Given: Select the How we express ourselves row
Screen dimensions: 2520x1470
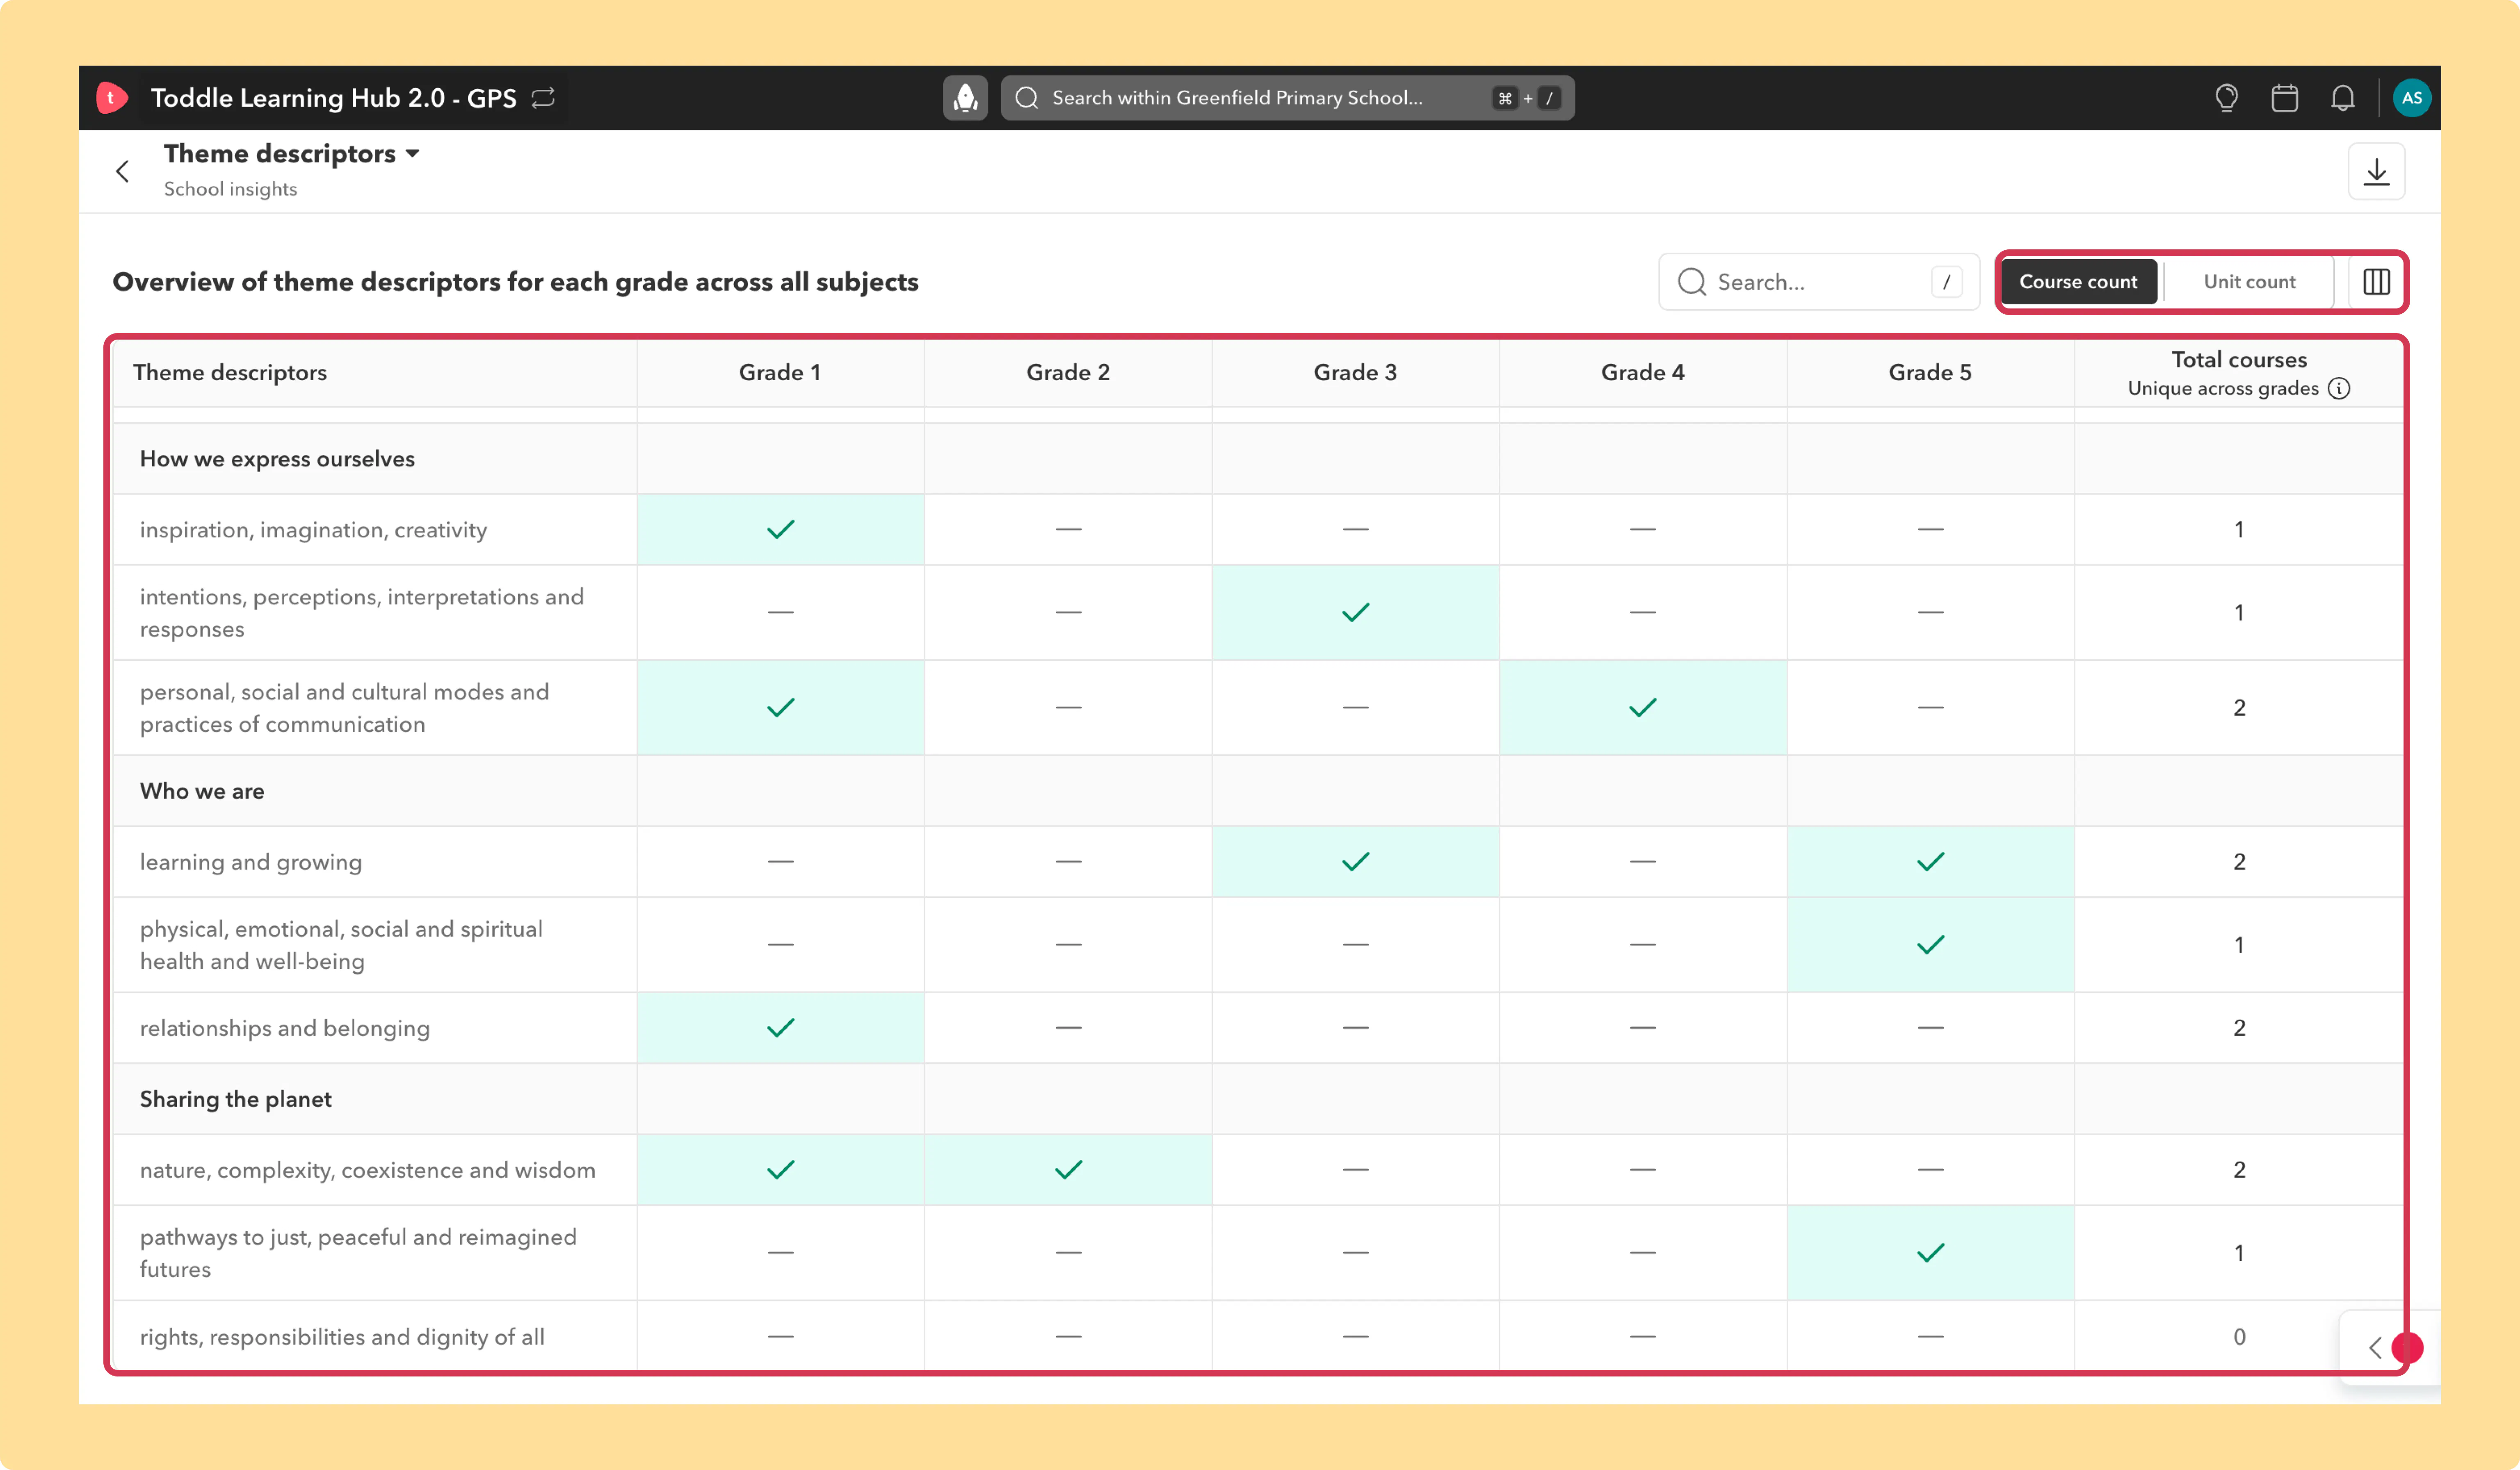Looking at the screenshot, I should (x=1258, y=459).
